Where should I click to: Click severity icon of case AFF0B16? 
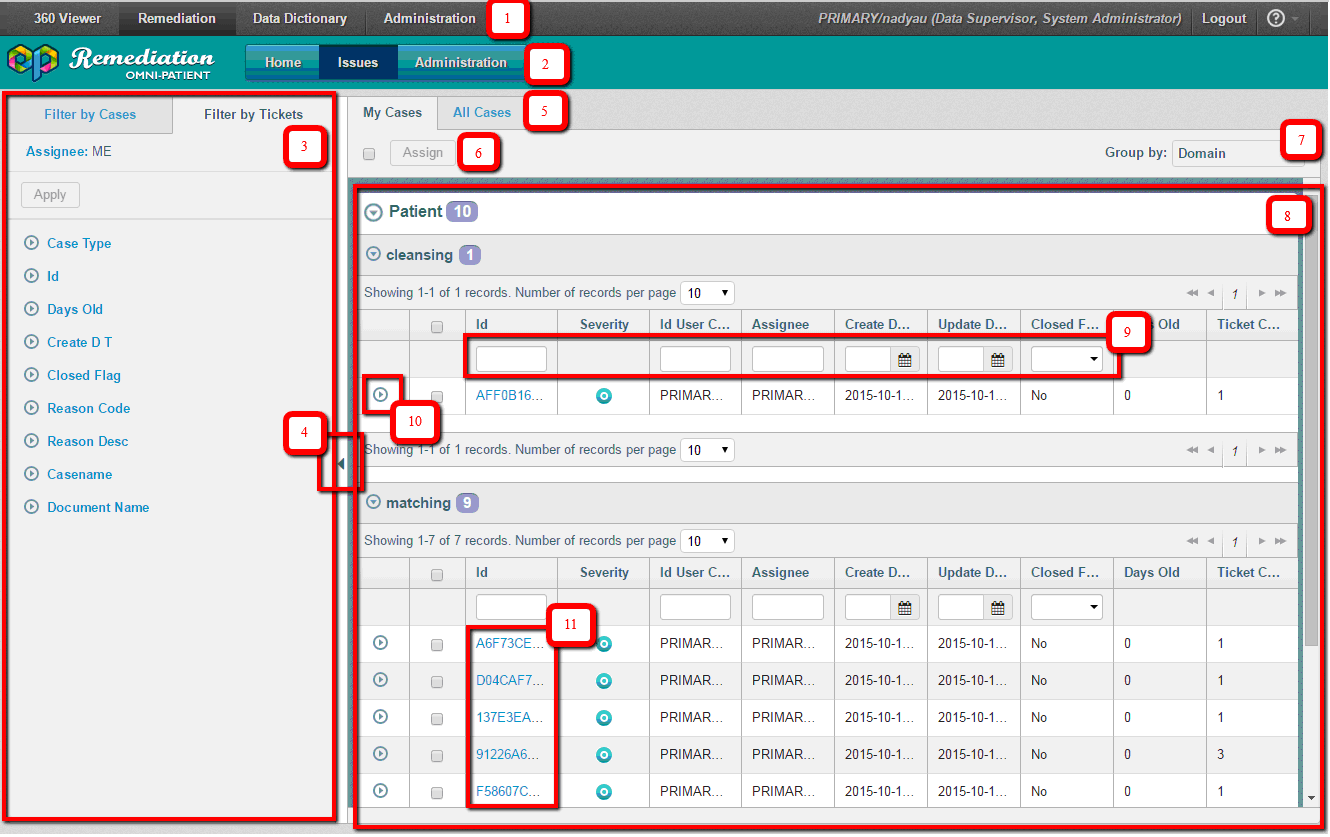point(604,396)
